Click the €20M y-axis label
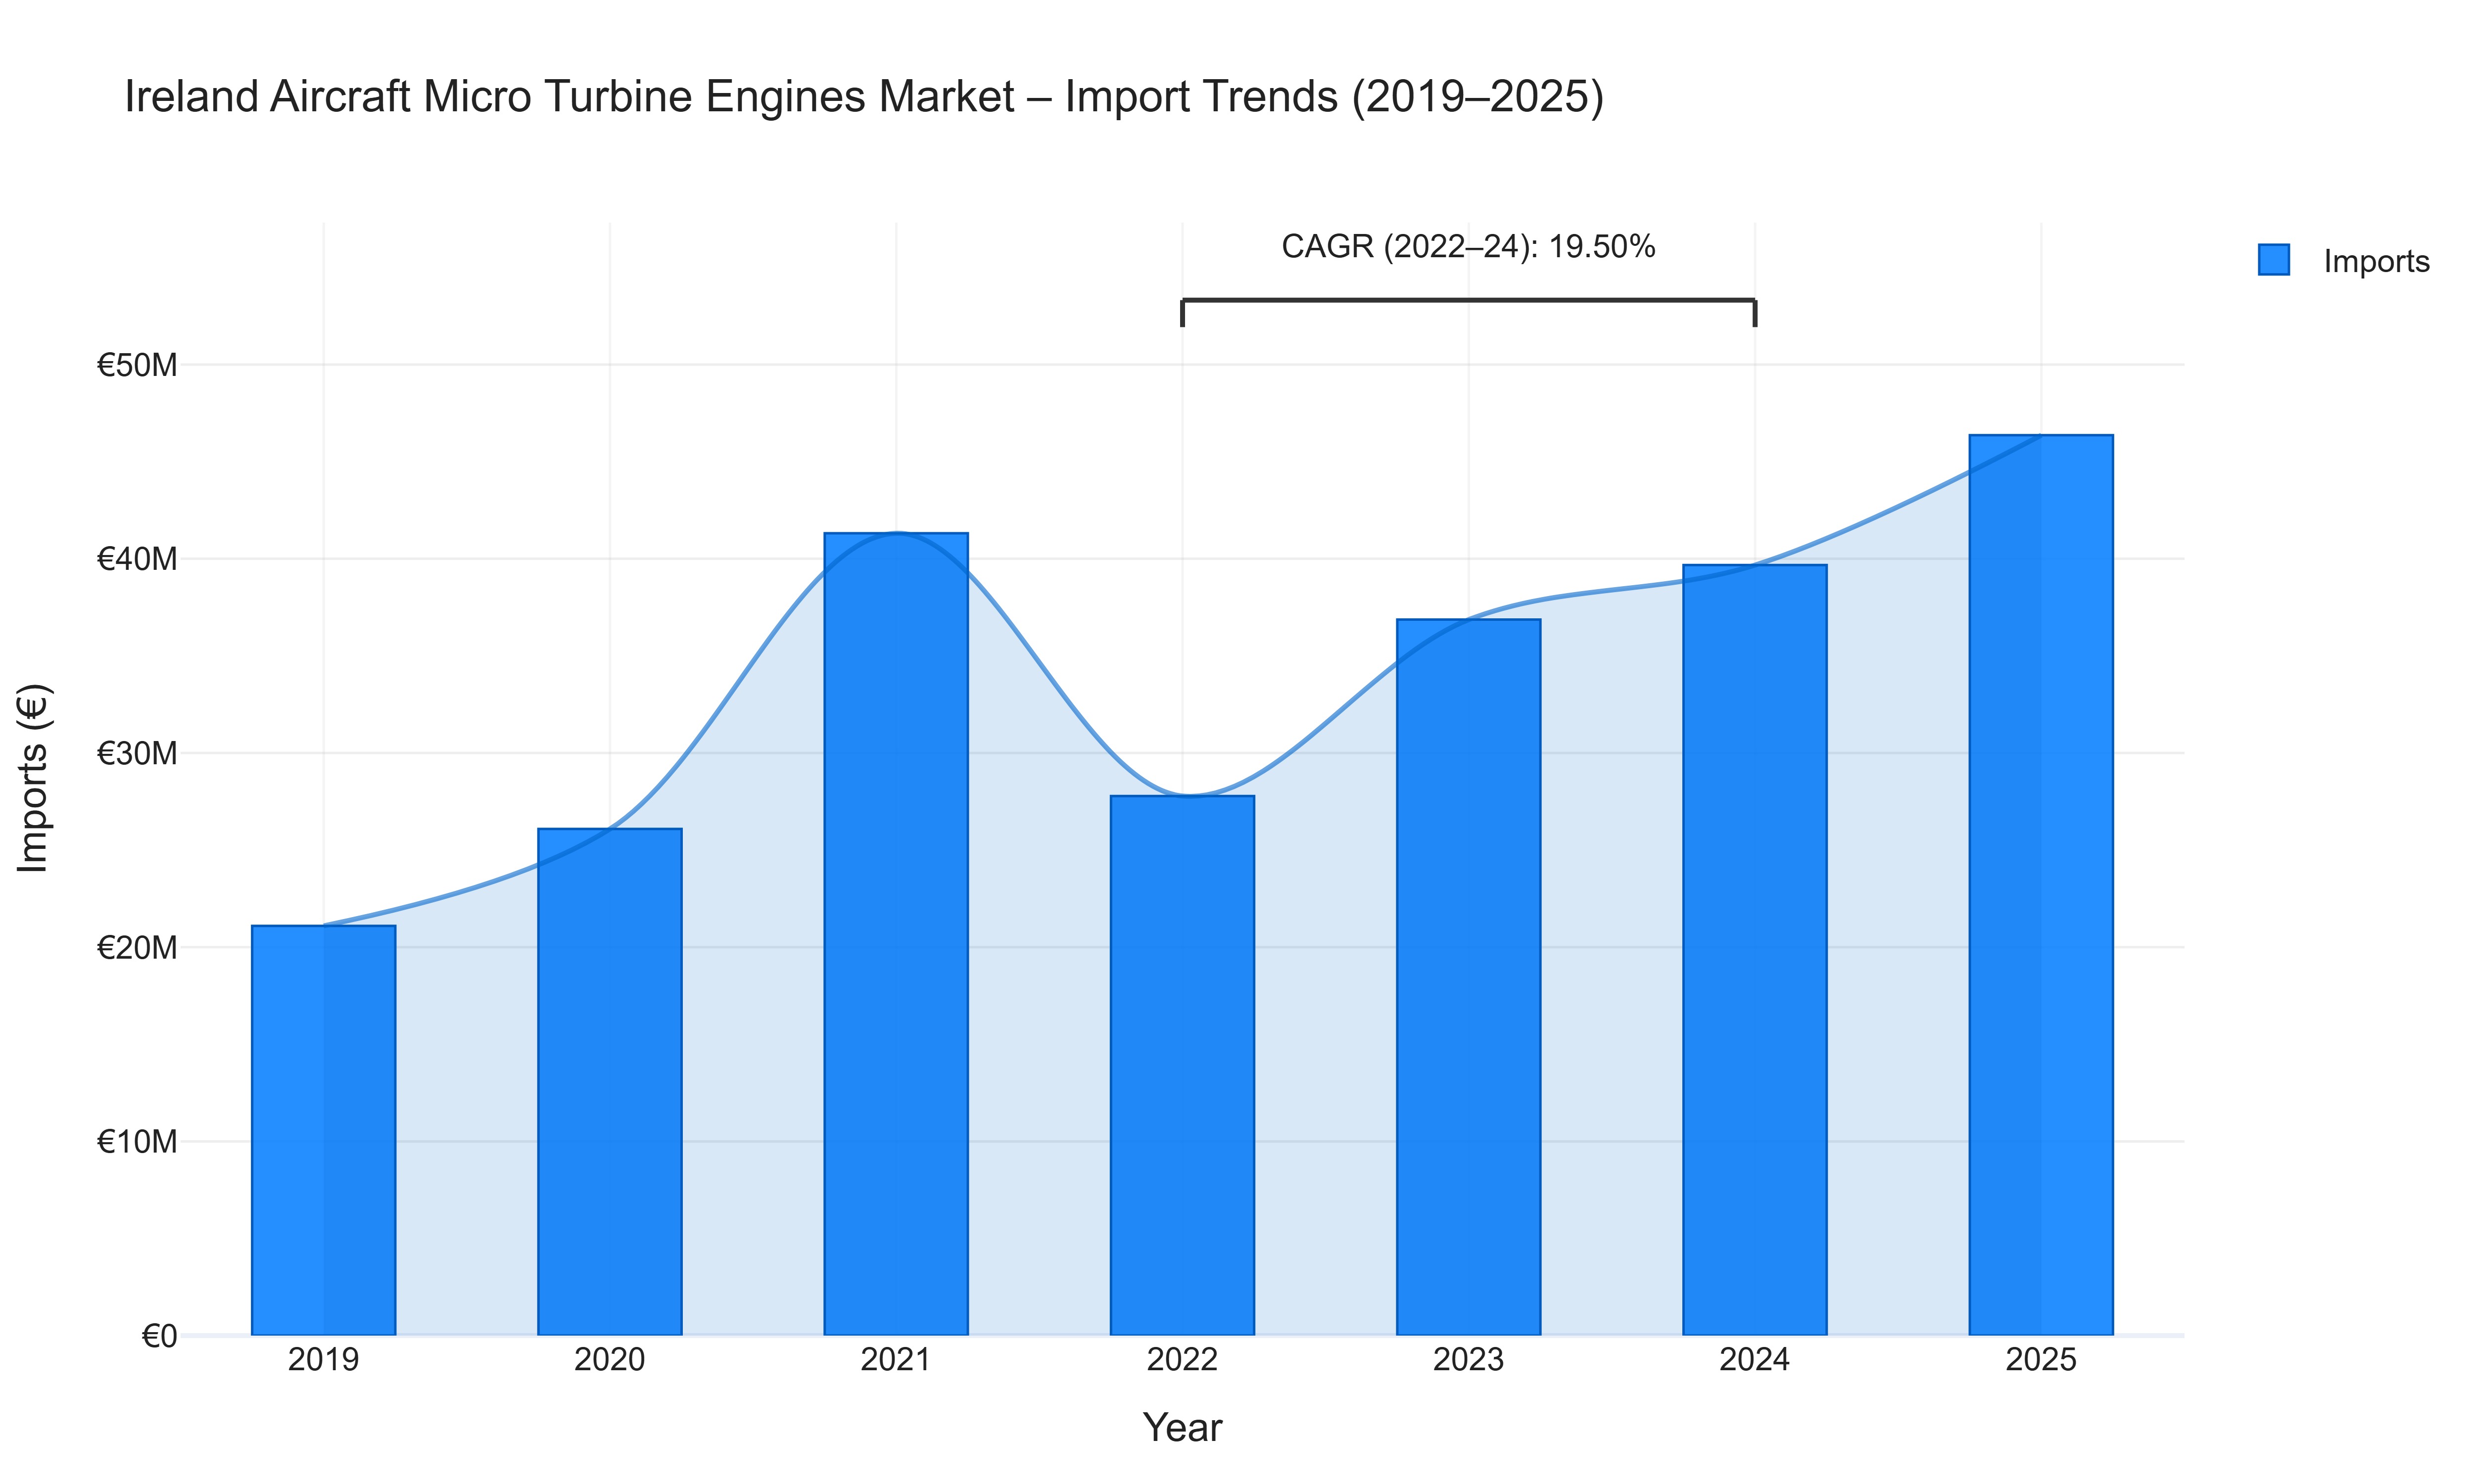2474x1484 pixels. 137,947
